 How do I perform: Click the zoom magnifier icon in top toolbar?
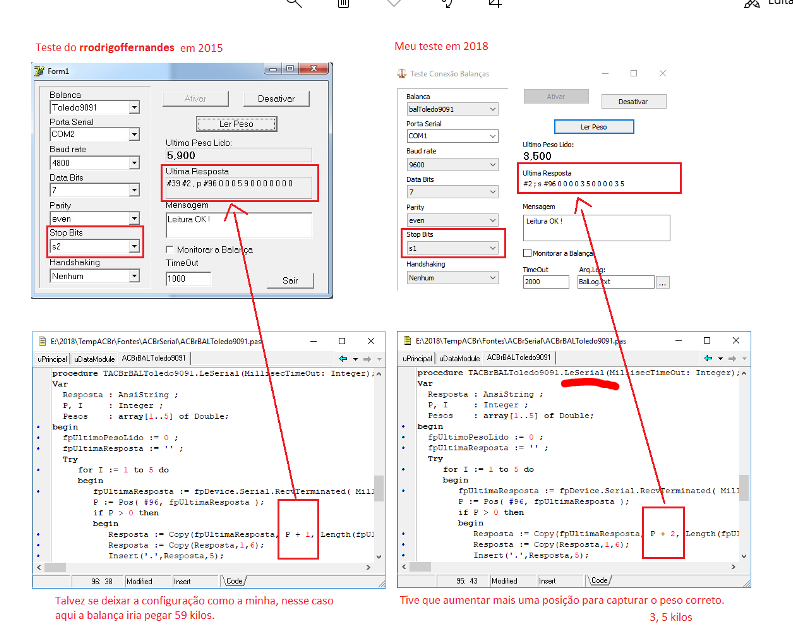click(x=294, y=3)
